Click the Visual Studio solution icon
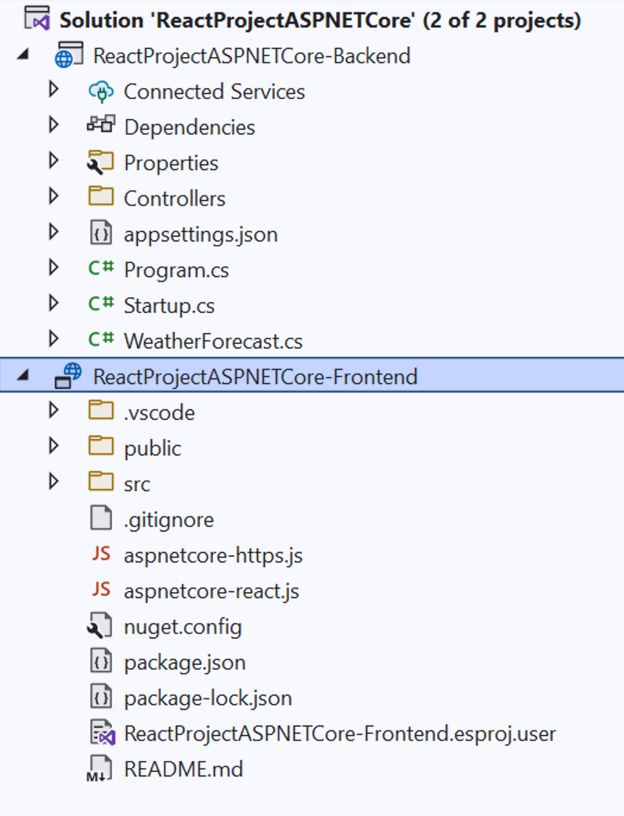Screen dimensions: 624x816 tap(37, 19)
